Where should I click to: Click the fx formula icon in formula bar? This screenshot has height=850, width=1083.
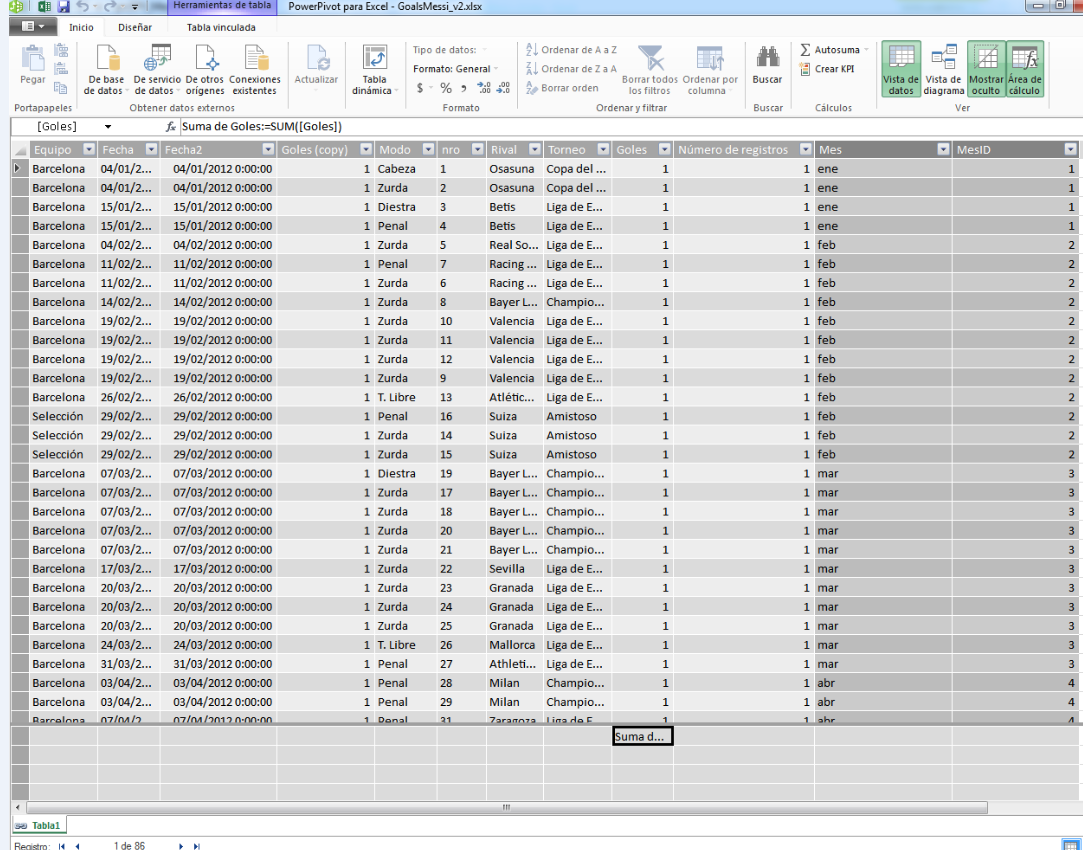(x=171, y=127)
